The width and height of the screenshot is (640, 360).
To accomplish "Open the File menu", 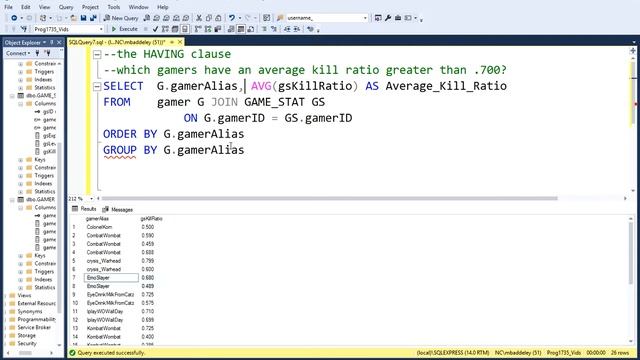I will (x=8, y=7).
